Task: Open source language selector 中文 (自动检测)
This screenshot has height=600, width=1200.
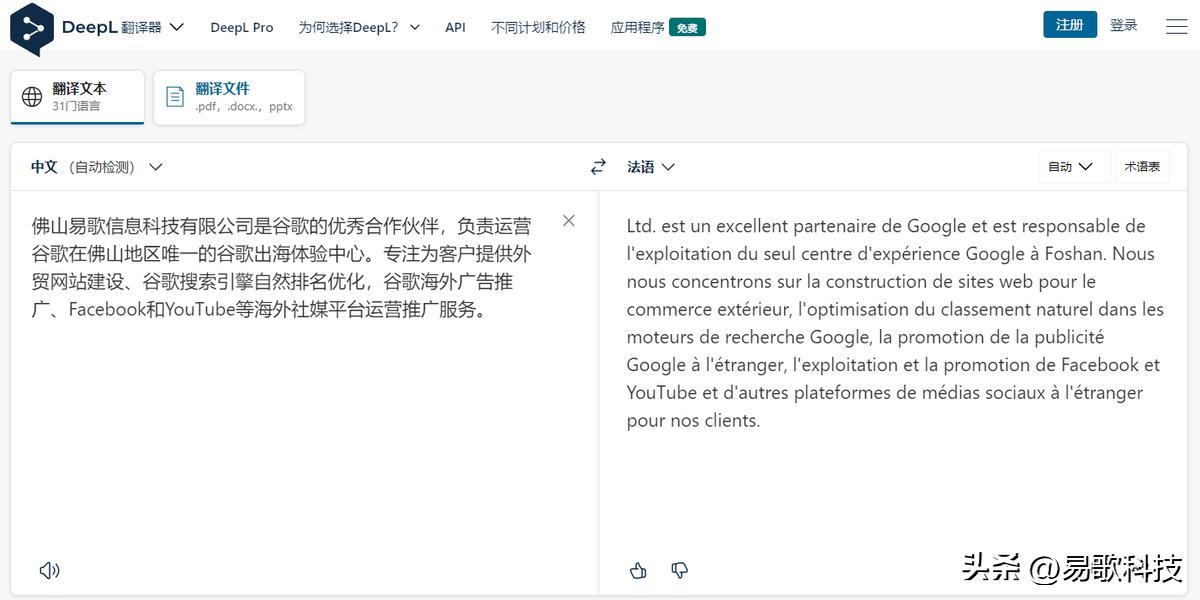Action: 97,167
